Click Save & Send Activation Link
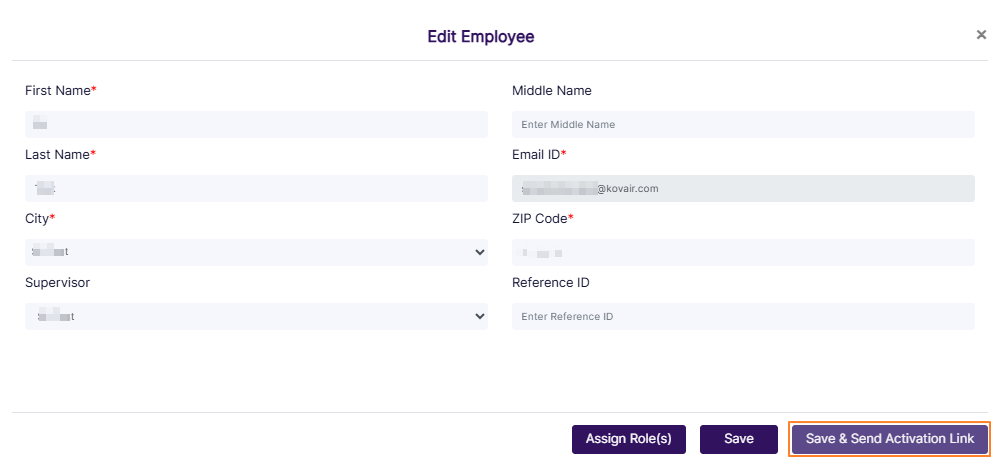The width and height of the screenshot is (1000, 472). (889, 439)
